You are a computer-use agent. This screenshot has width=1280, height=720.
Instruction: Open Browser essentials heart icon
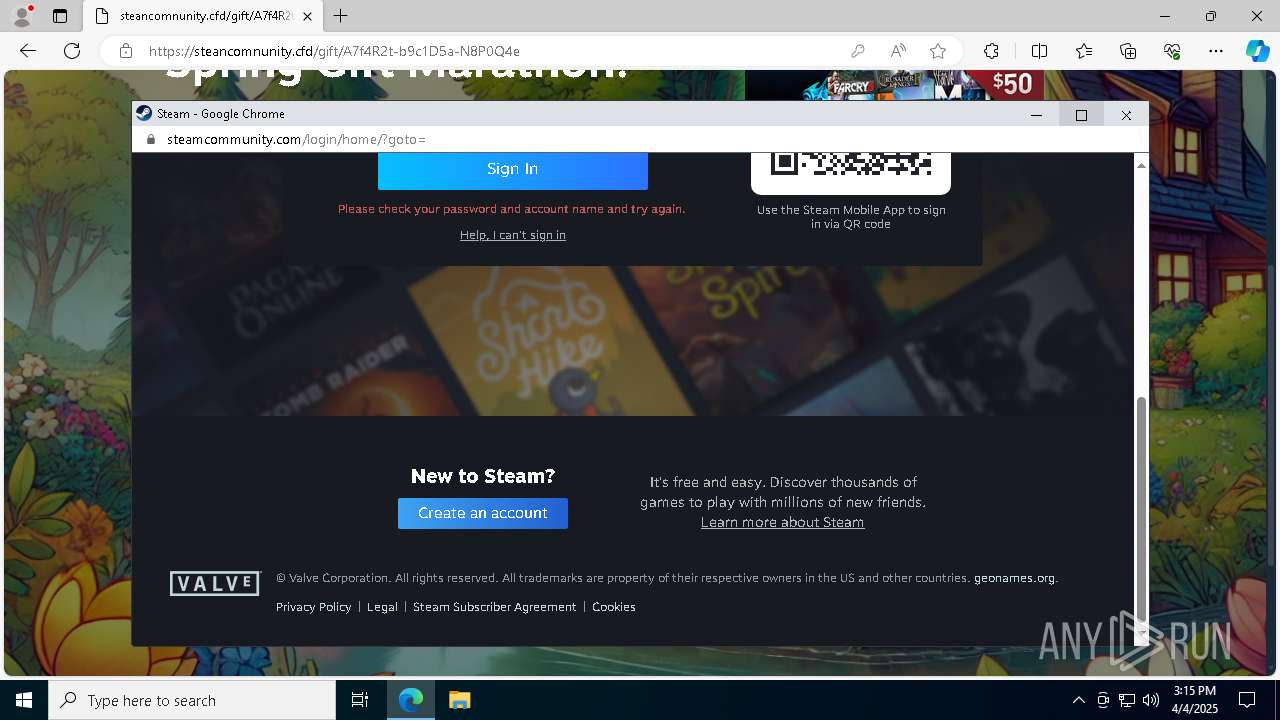1172,51
